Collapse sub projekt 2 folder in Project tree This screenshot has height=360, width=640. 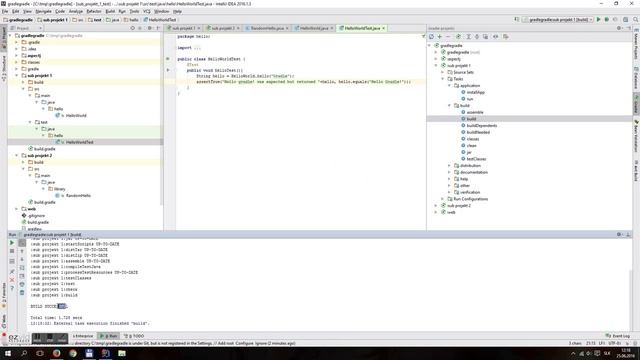(x=17, y=156)
